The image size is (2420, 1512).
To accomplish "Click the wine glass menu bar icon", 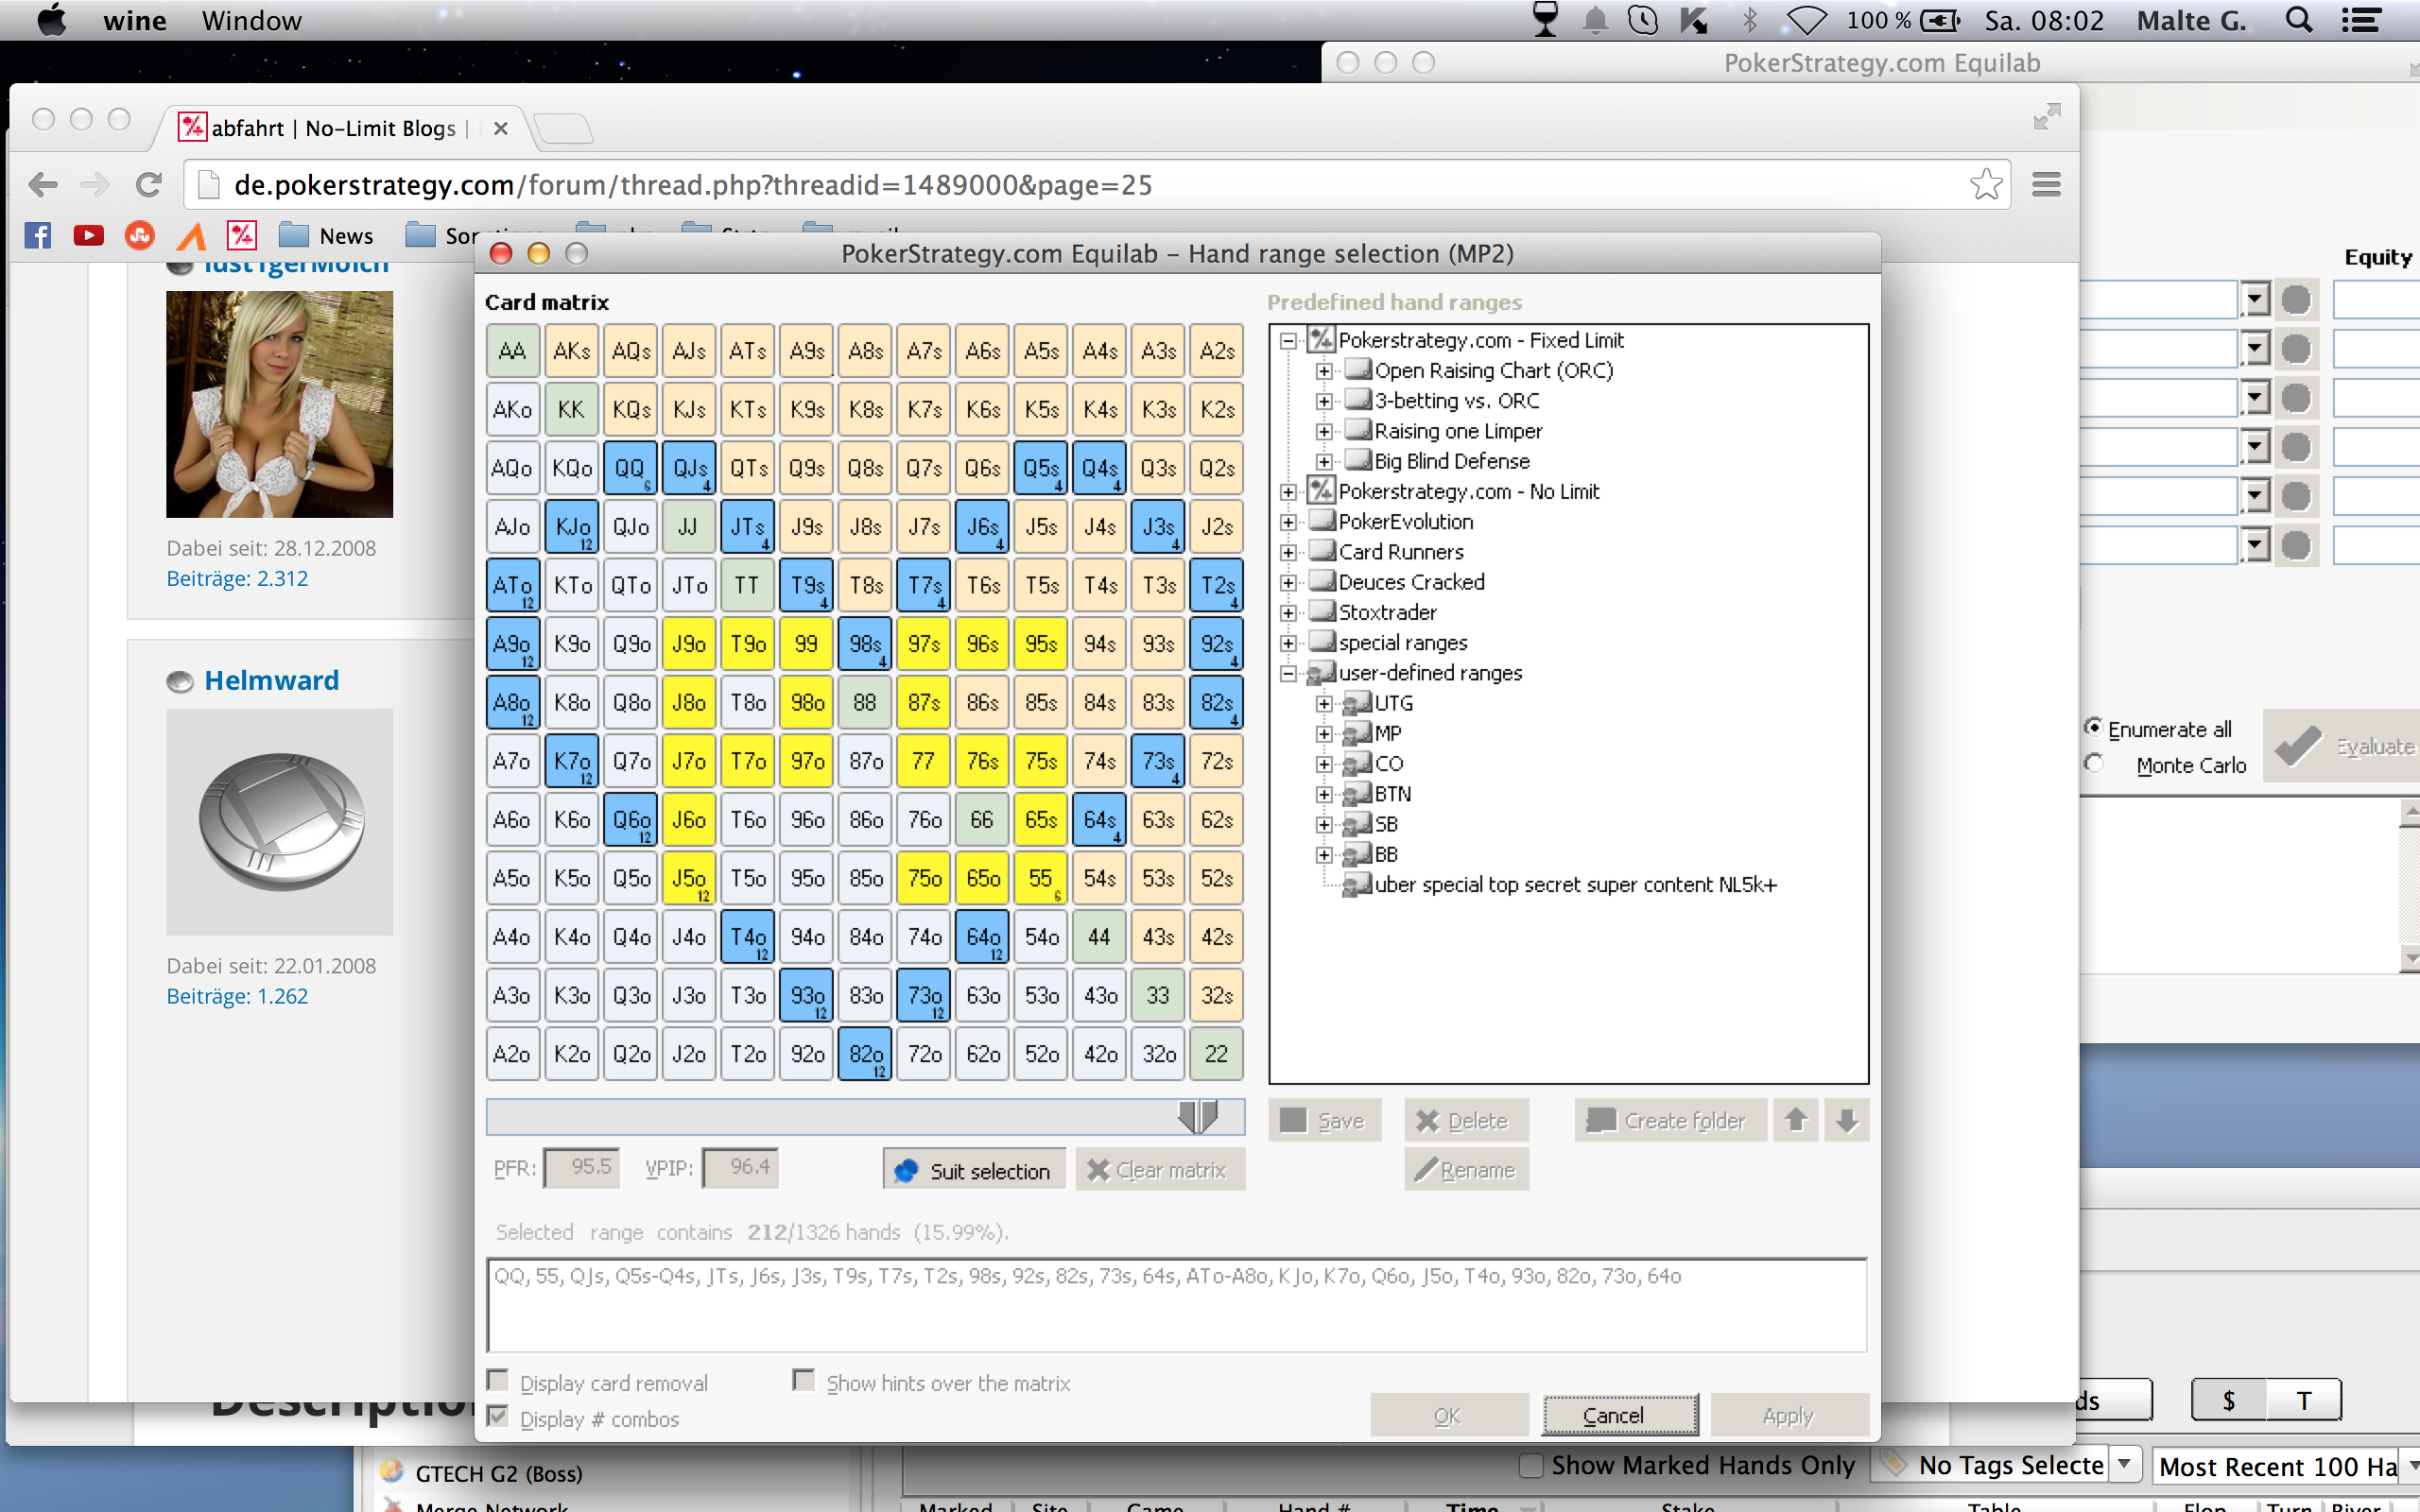I will (1545, 20).
